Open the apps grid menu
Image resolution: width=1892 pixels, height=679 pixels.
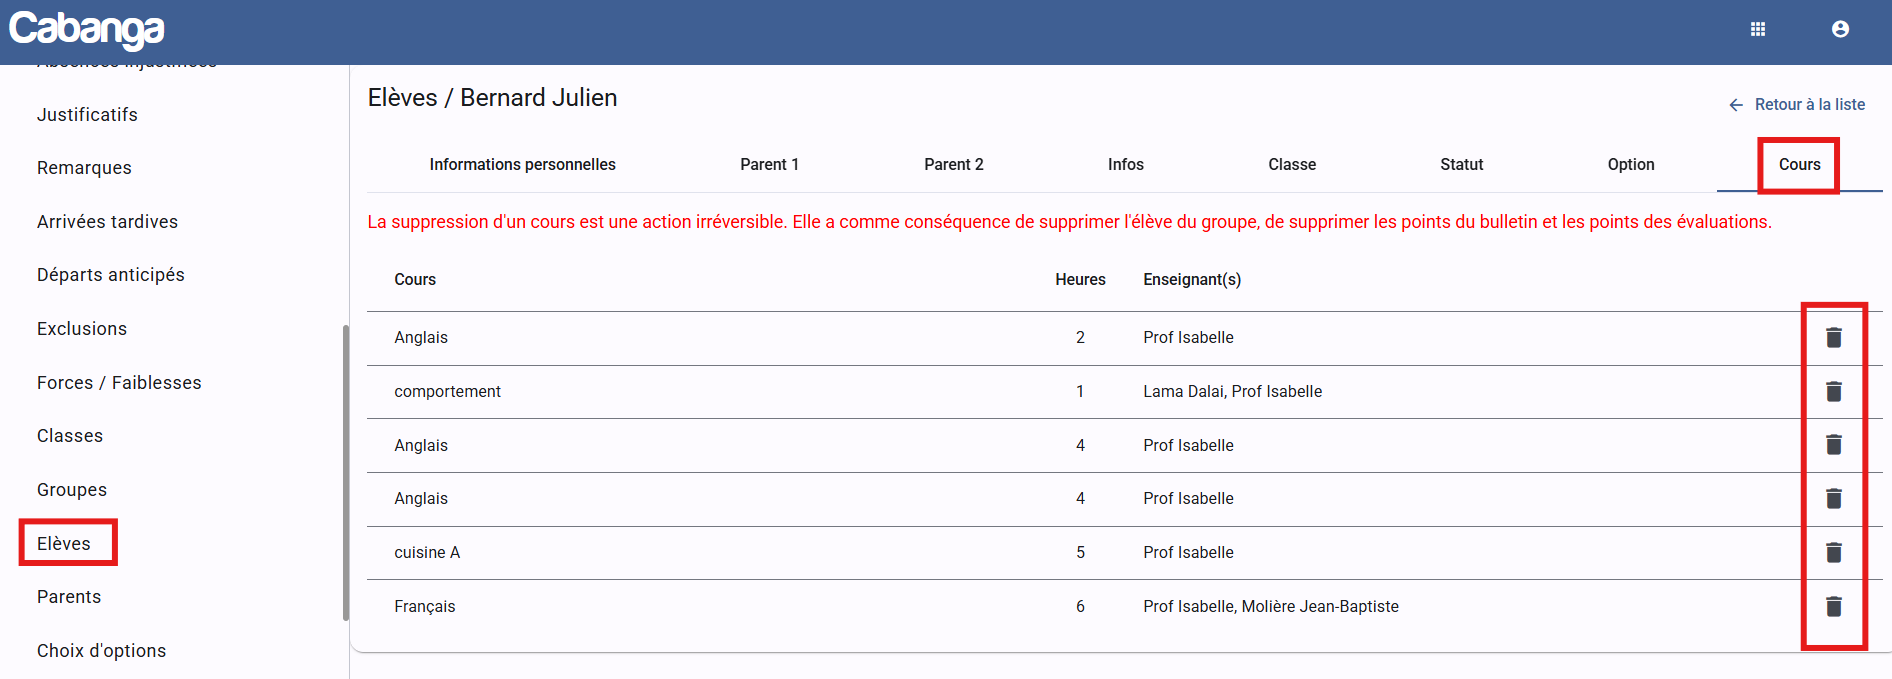[1757, 30]
